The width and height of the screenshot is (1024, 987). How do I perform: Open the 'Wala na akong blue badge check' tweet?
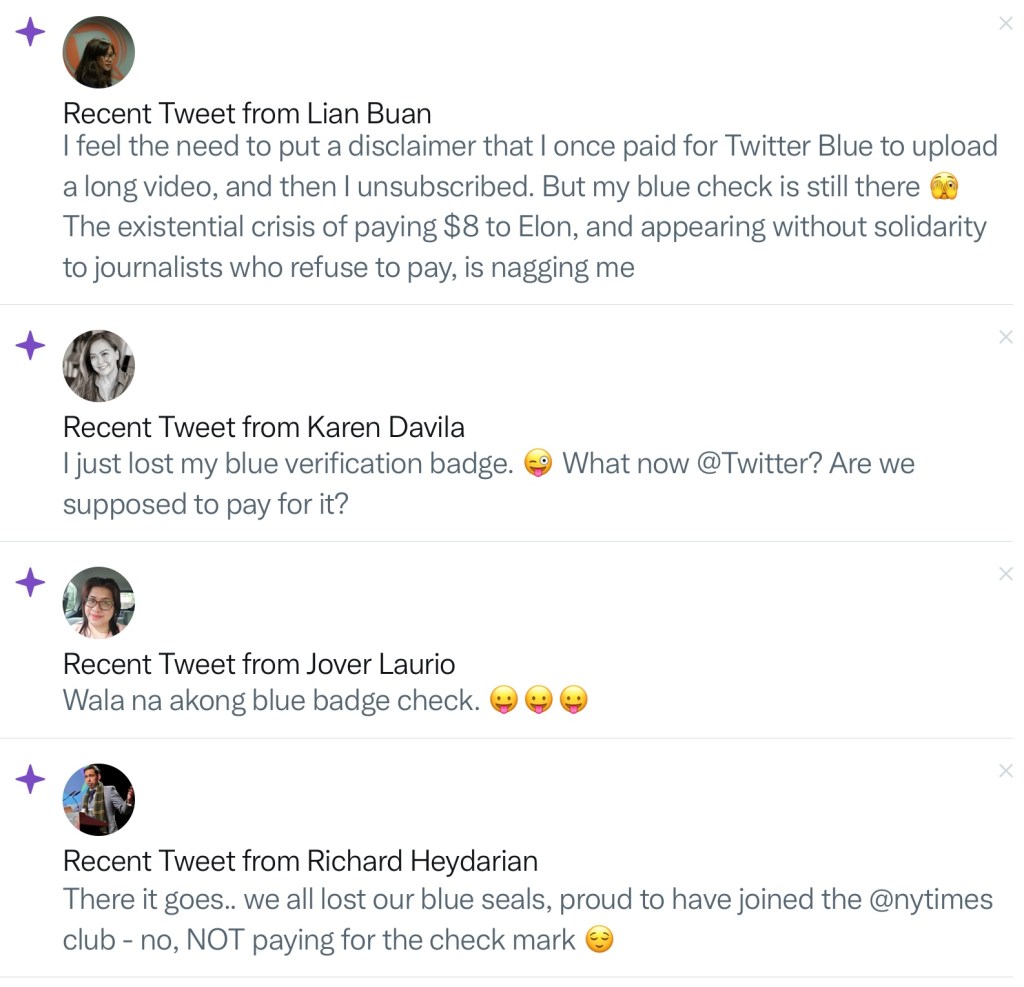[270, 700]
